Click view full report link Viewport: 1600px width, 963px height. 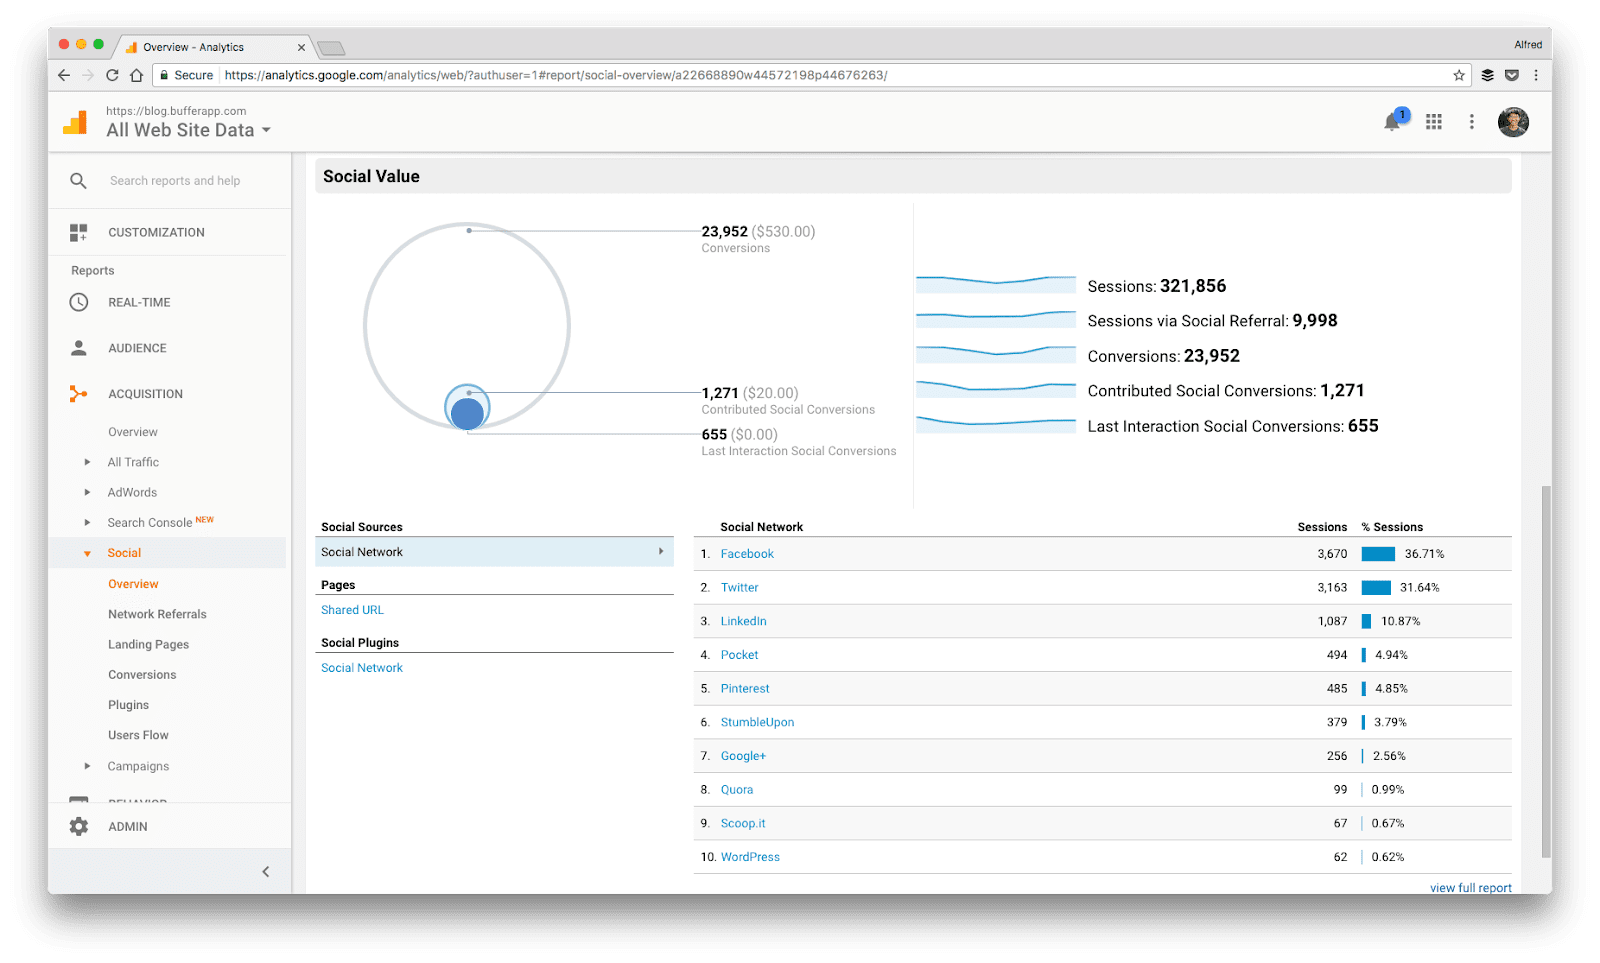tap(1470, 888)
